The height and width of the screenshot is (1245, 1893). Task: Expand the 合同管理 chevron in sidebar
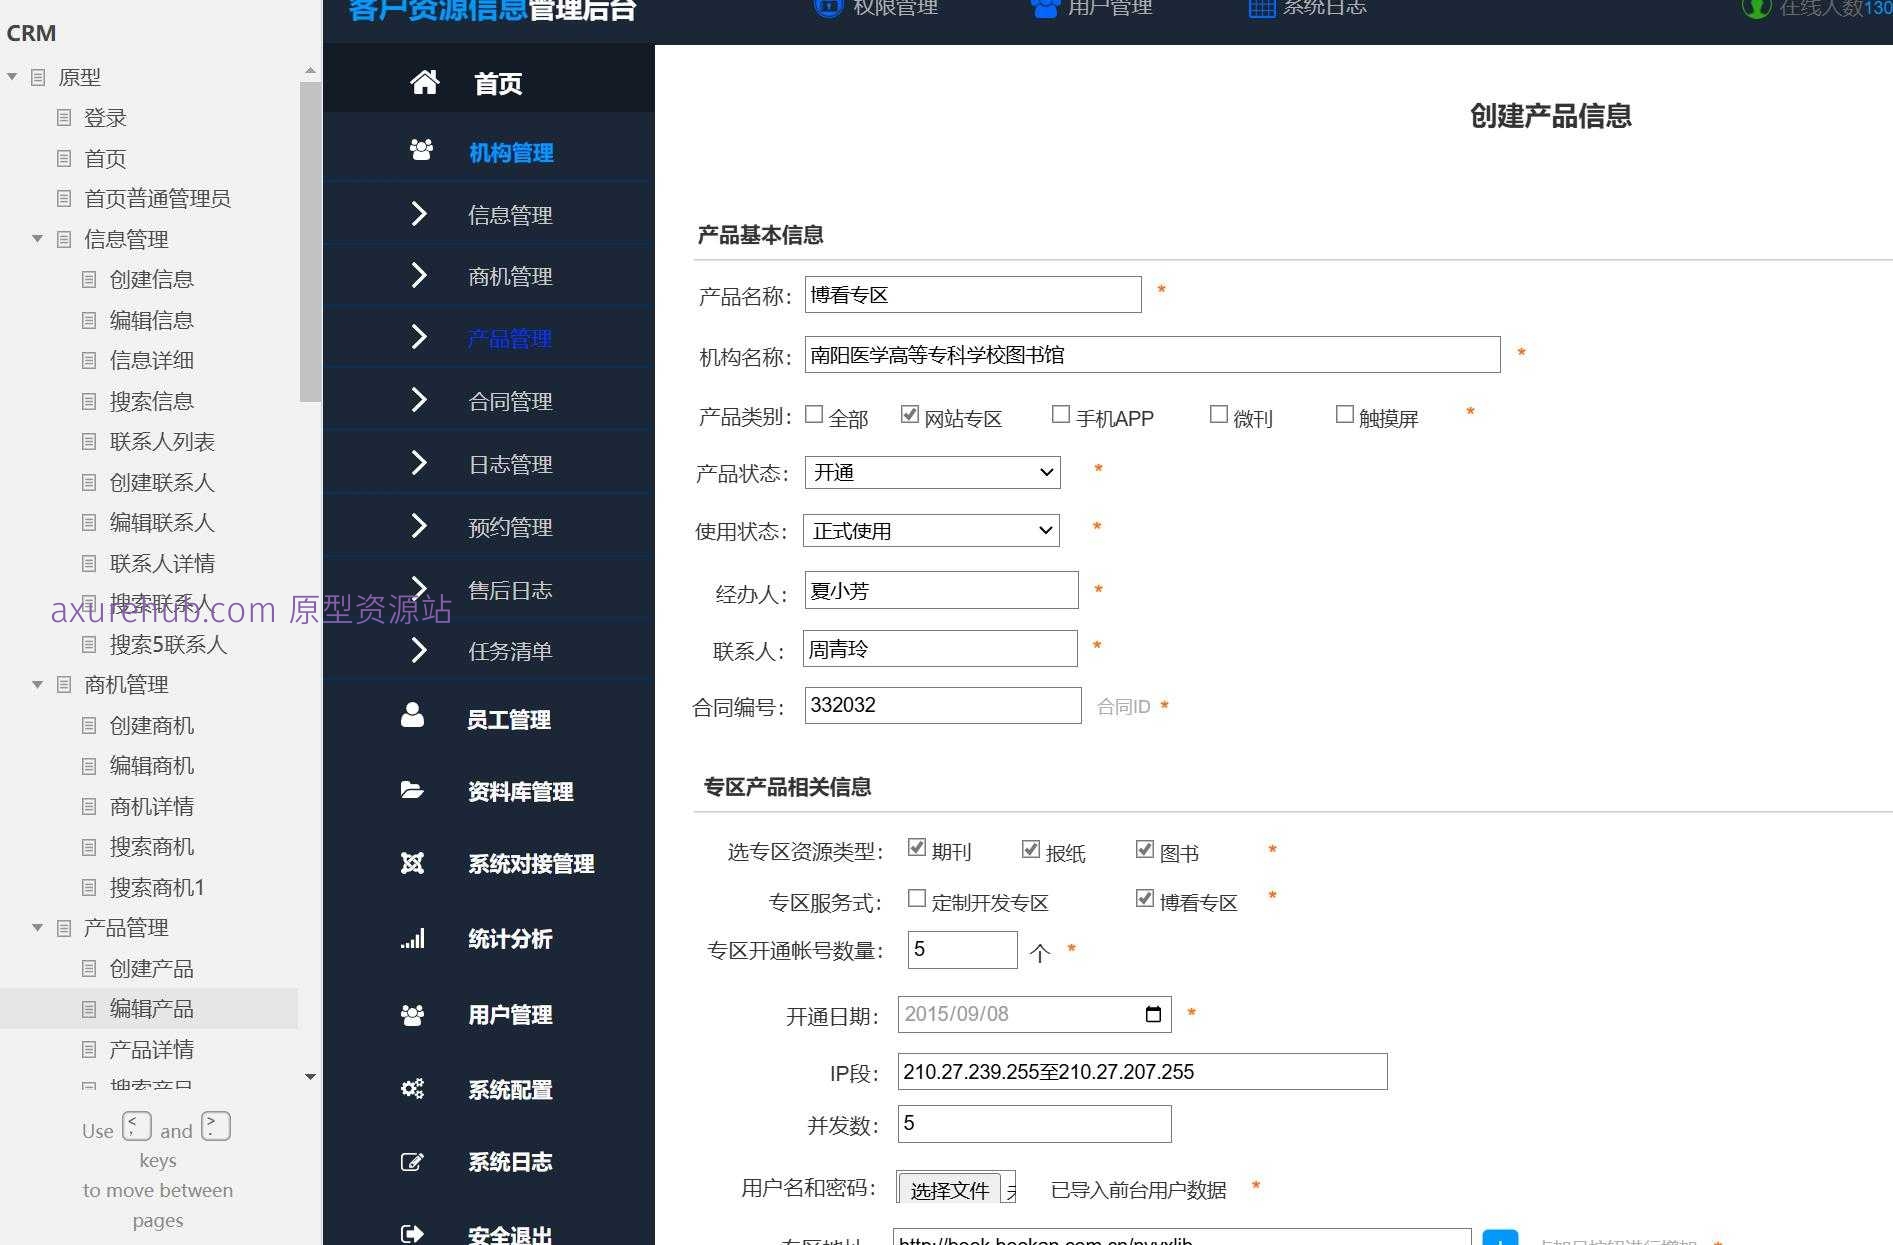pyautogui.click(x=418, y=400)
